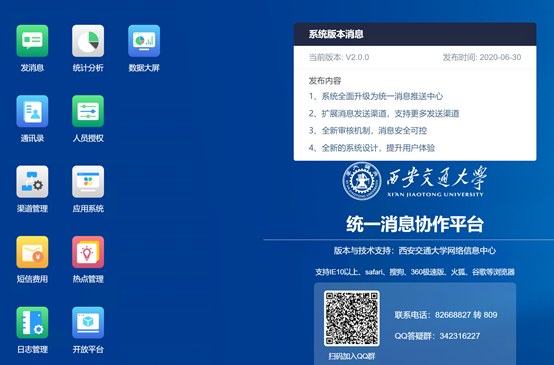554x365 pixels.
Task: Open the 发消息 app icon
Action: click(32, 41)
